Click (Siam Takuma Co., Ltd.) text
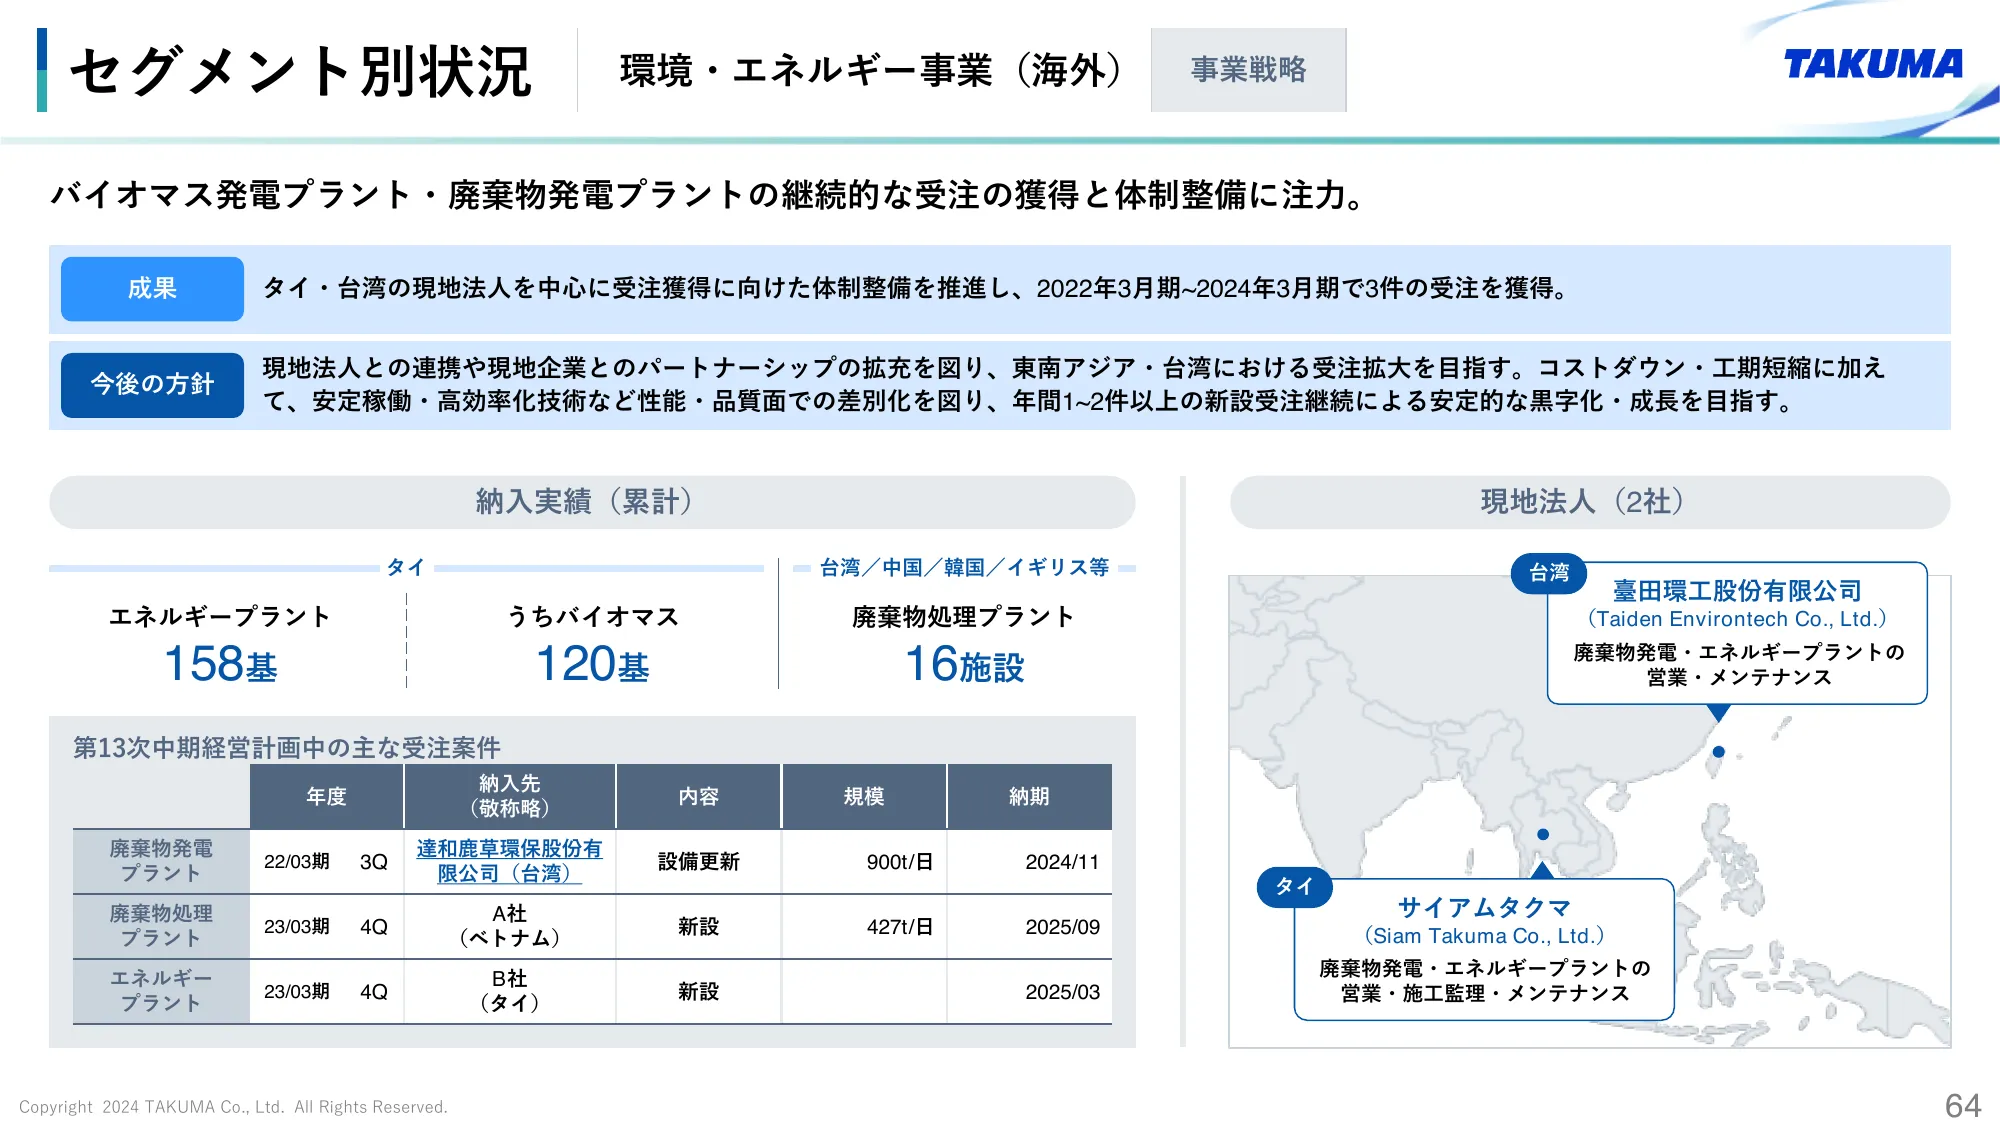This screenshot has height=1125, width=2000. (1484, 936)
